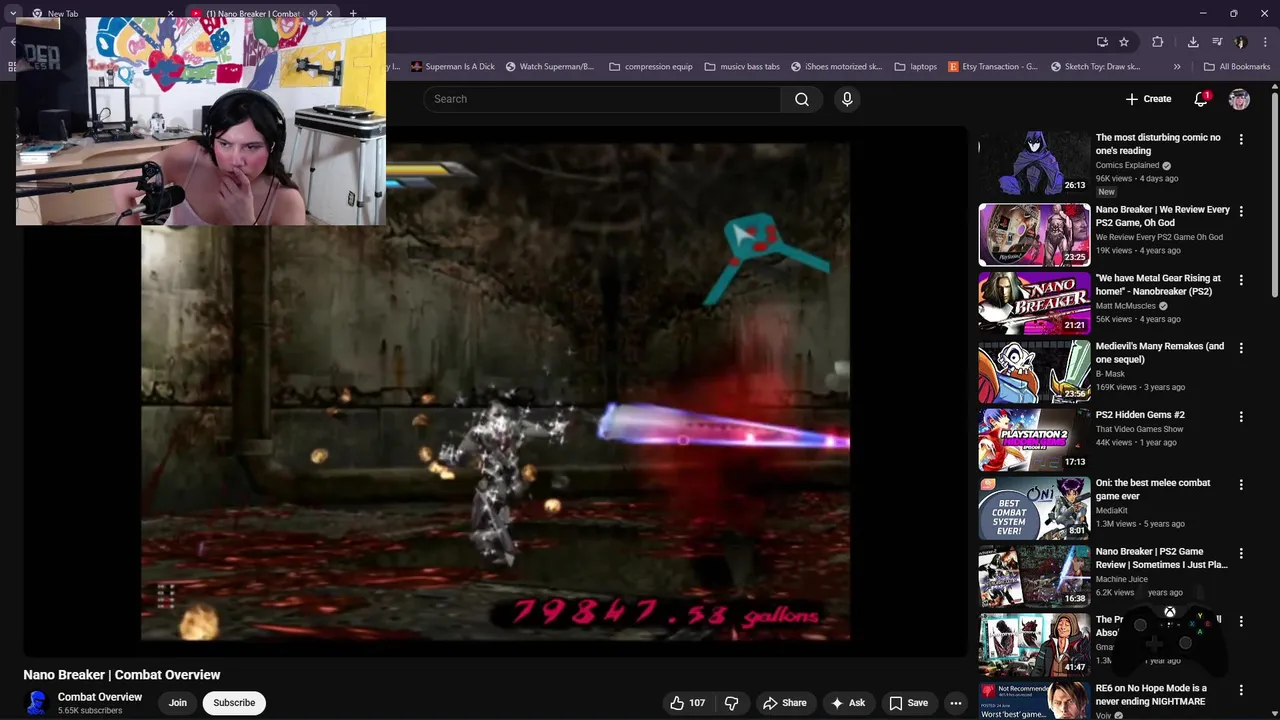
Task: Open options for PS2 Hidden Gems video
Action: [x=1241, y=416]
